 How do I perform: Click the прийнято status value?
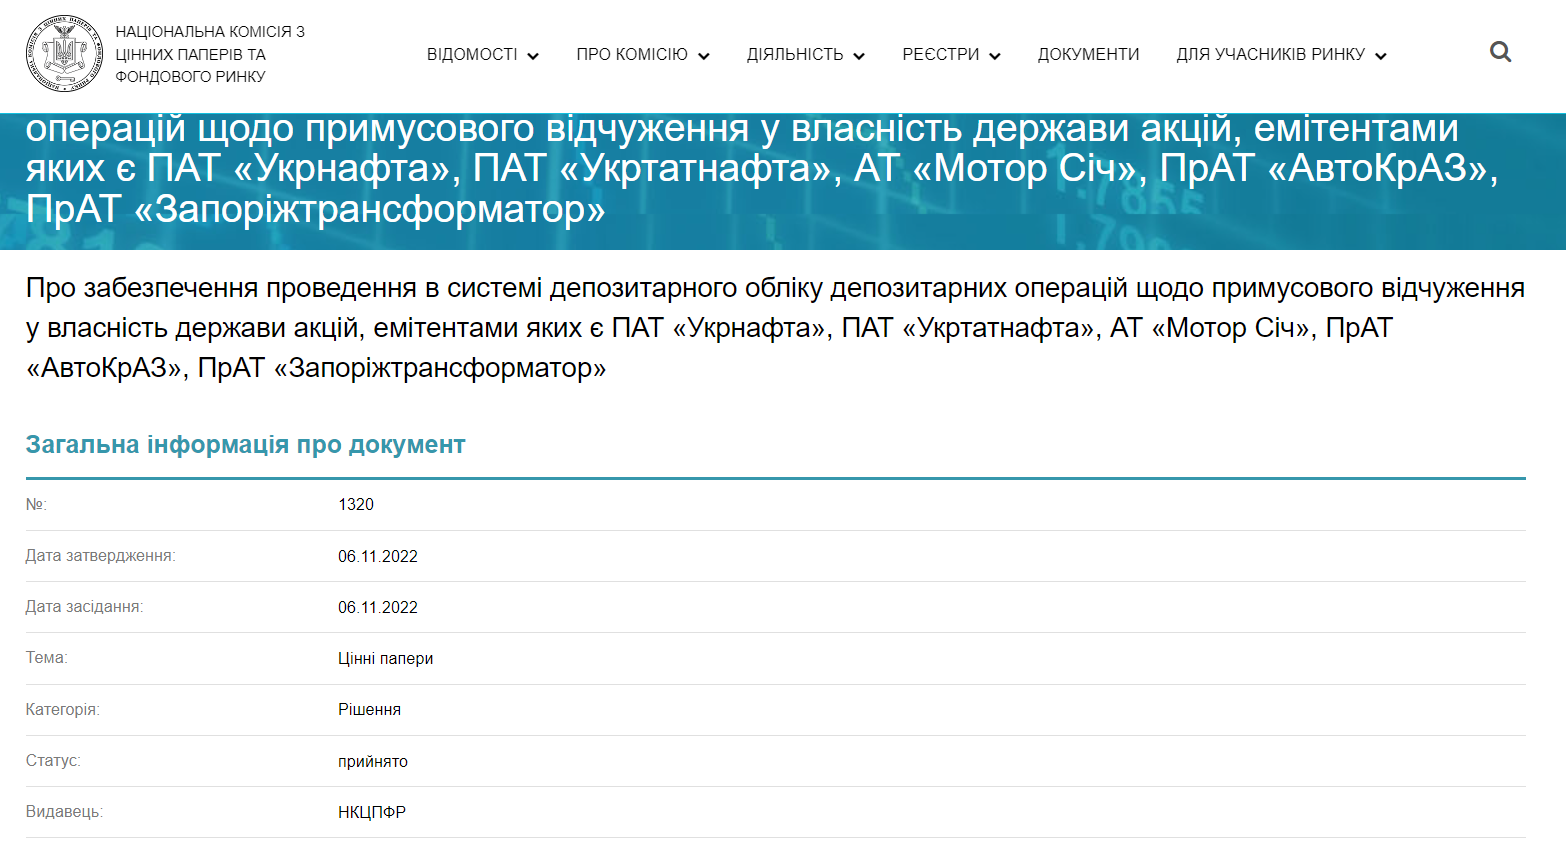click(373, 762)
